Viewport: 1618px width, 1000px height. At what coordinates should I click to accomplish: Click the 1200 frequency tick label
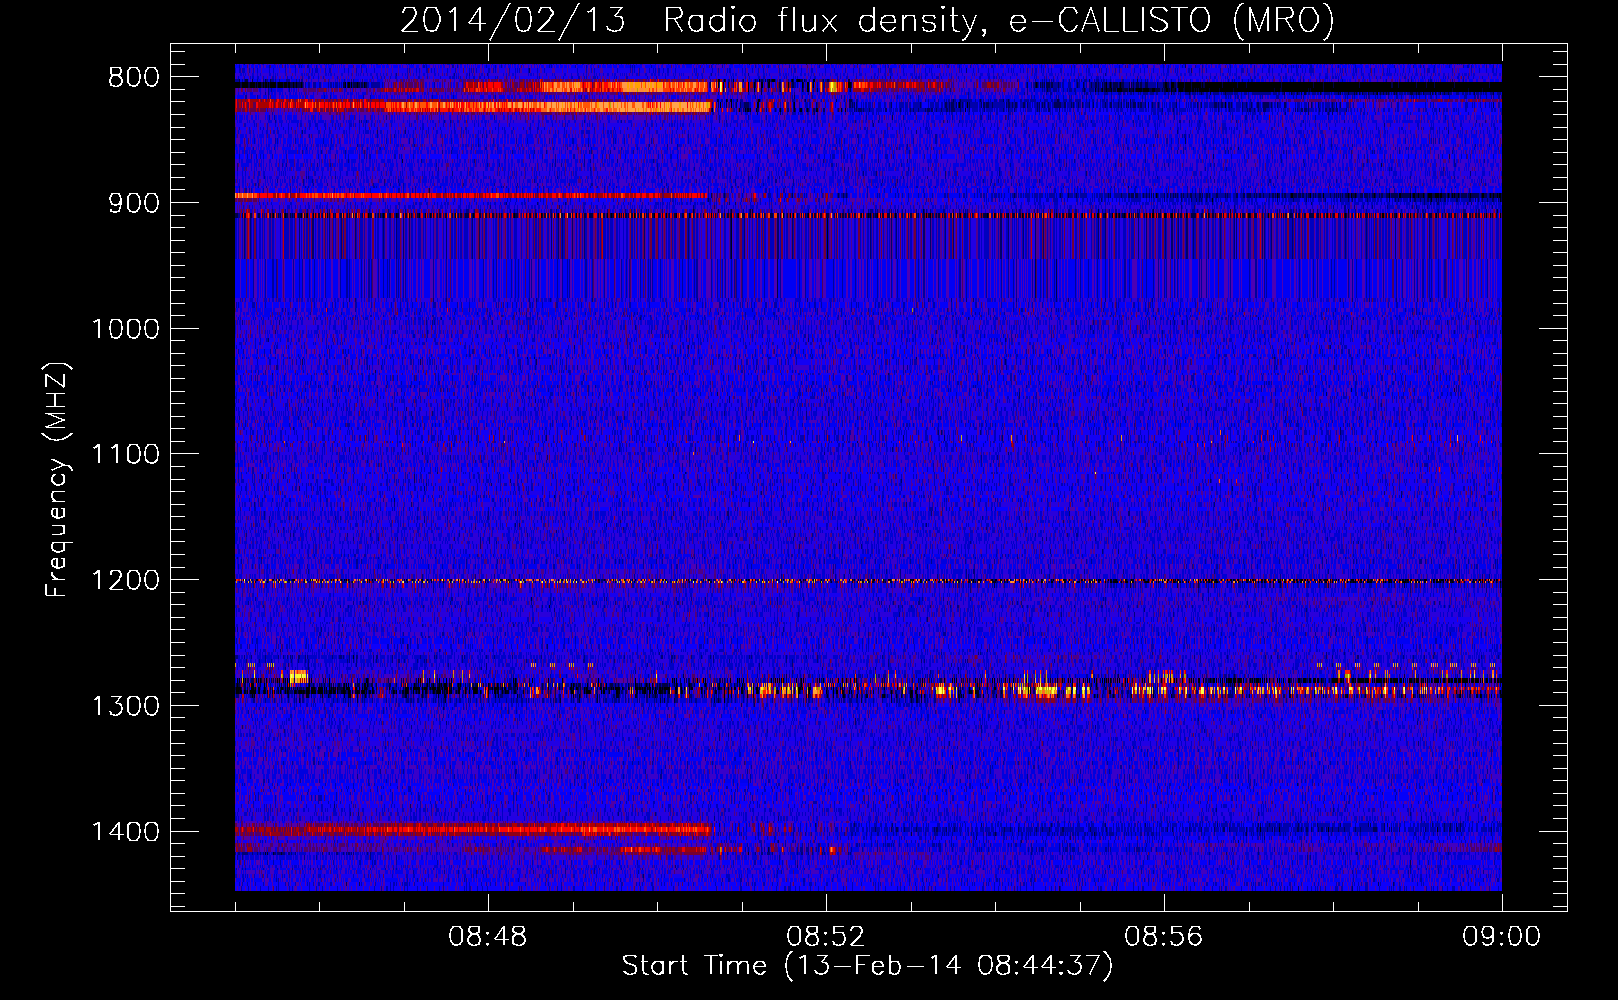pos(125,581)
